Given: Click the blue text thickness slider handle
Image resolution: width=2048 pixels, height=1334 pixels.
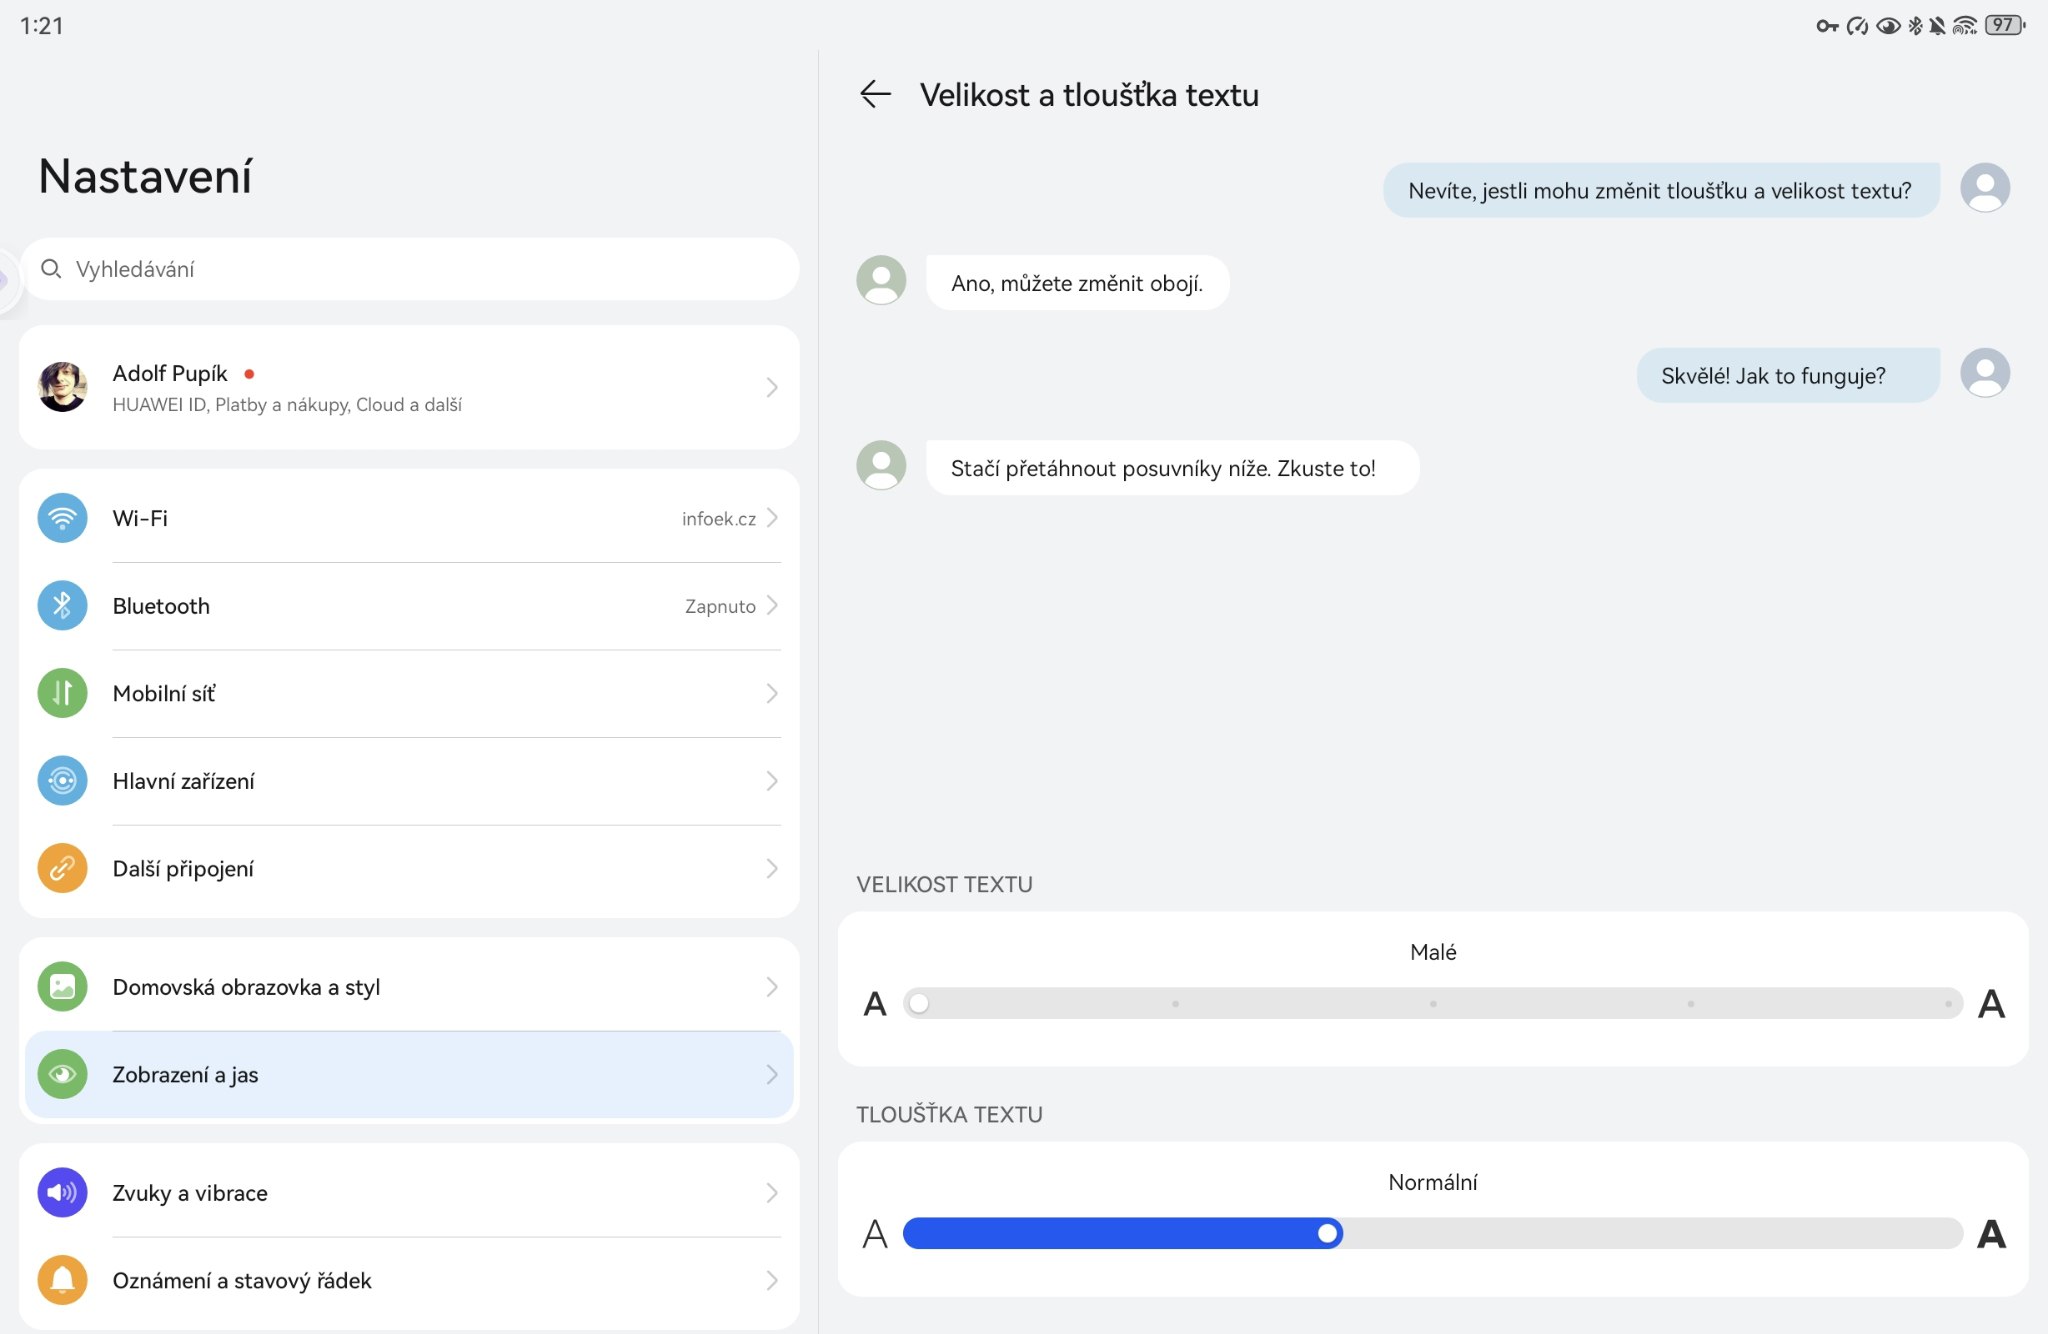Looking at the screenshot, I should tap(1328, 1234).
